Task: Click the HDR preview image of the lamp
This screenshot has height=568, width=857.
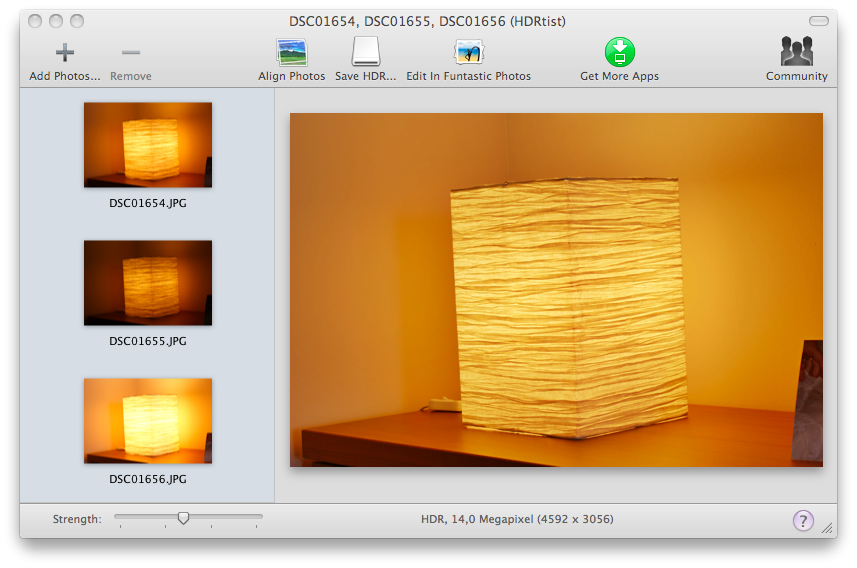Action: click(x=556, y=290)
